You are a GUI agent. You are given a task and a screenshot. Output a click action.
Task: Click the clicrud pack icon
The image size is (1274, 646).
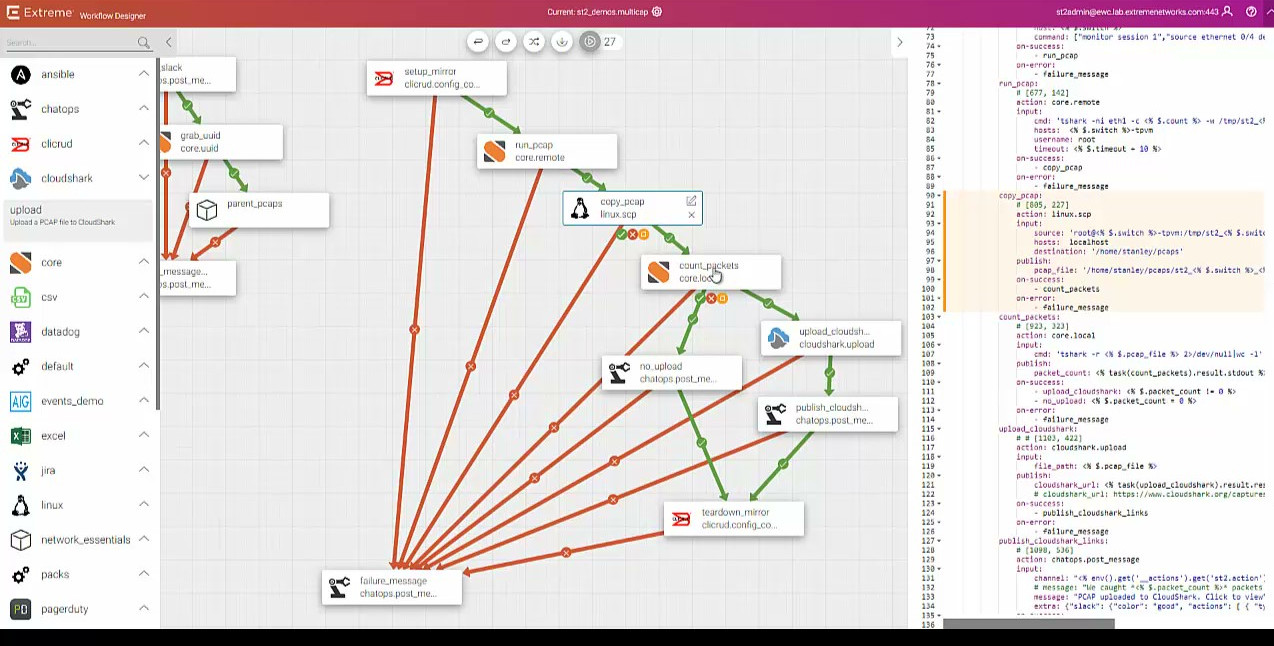tap(20, 144)
